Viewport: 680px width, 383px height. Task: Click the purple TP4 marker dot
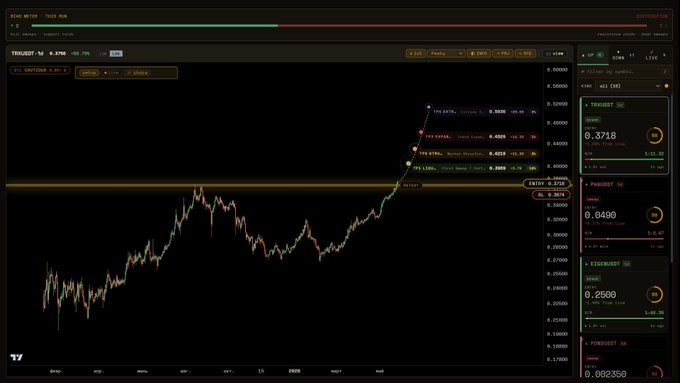[x=428, y=107]
